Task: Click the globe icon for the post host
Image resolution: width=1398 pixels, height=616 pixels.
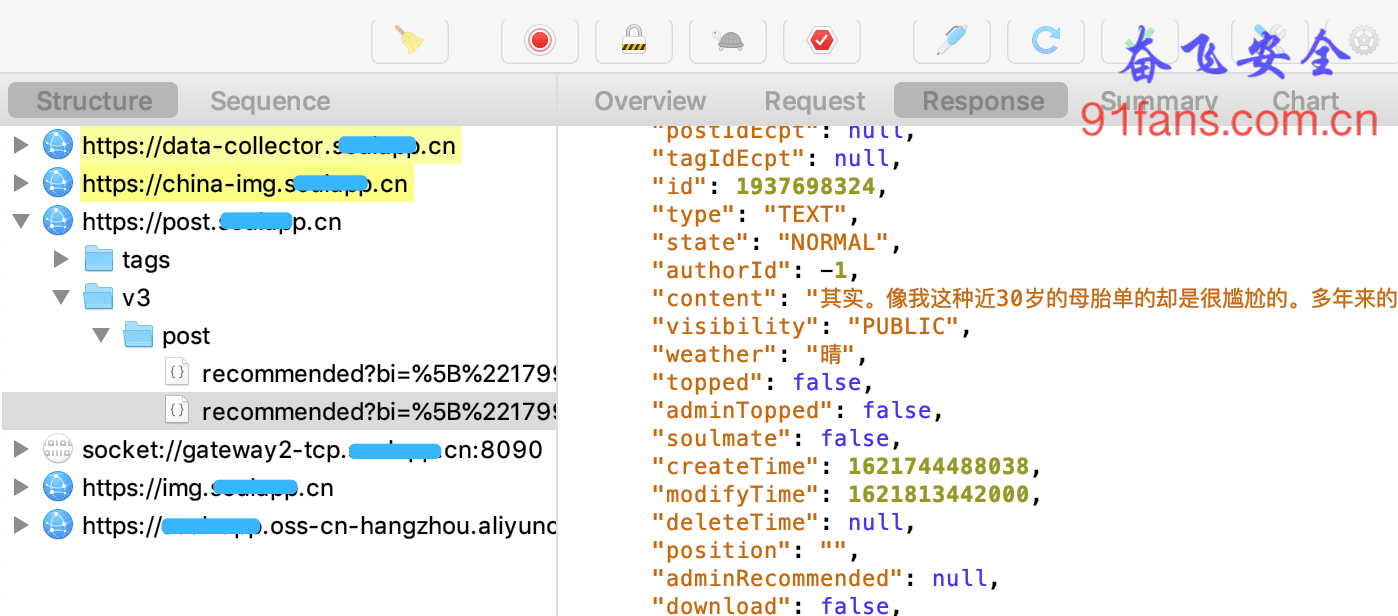Action: (x=58, y=222)
